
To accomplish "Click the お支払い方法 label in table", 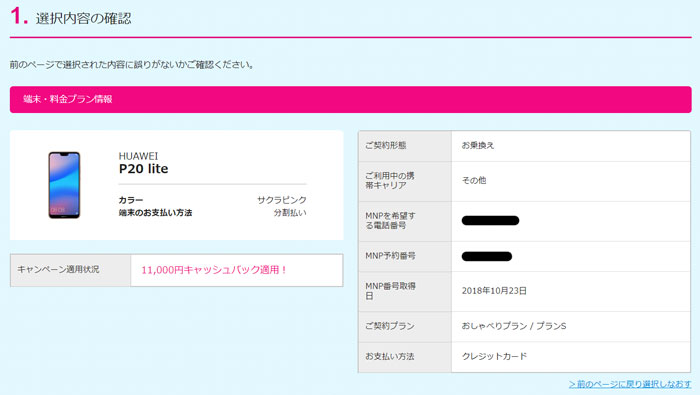I will 390,357.
